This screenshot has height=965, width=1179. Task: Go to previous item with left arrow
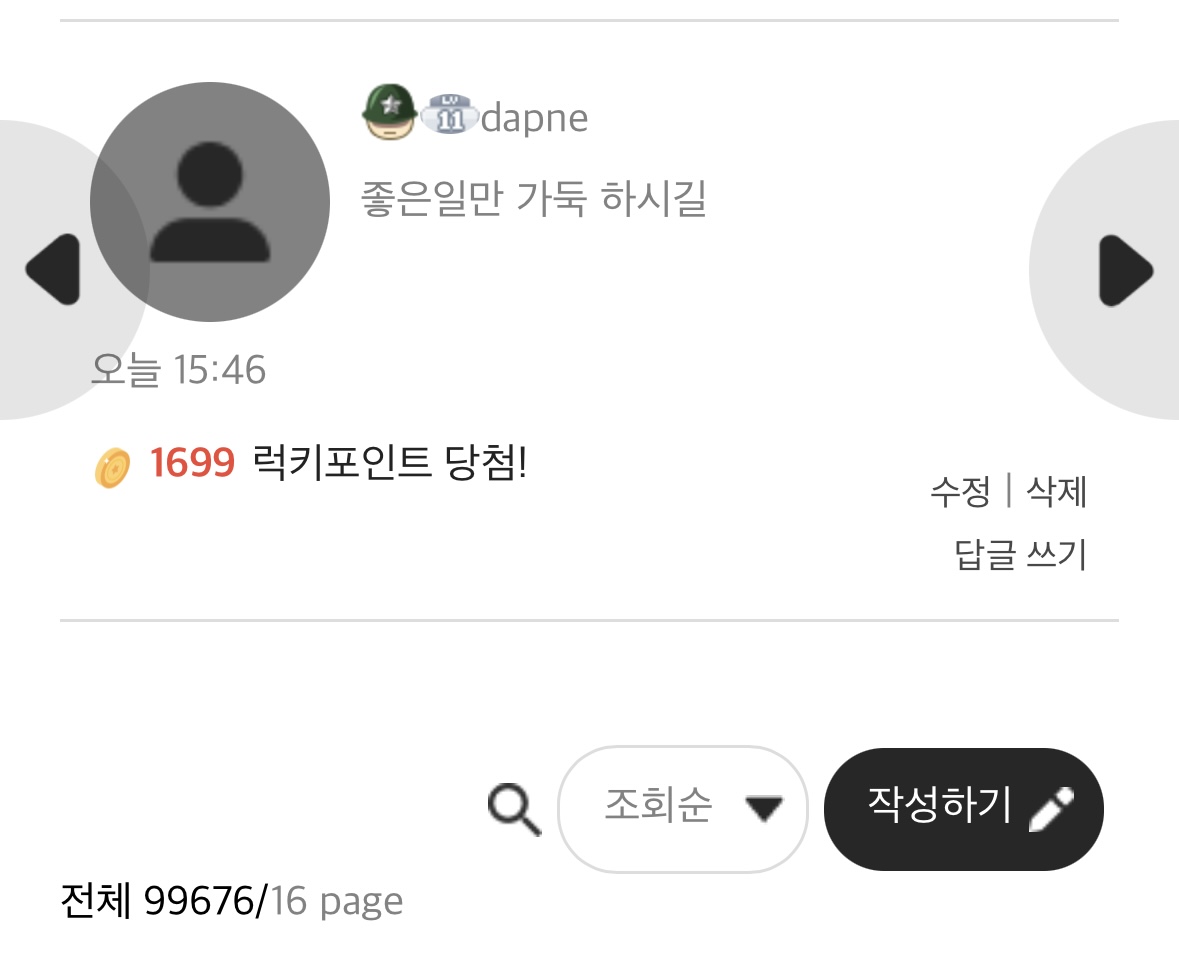(x=53, y=269)
